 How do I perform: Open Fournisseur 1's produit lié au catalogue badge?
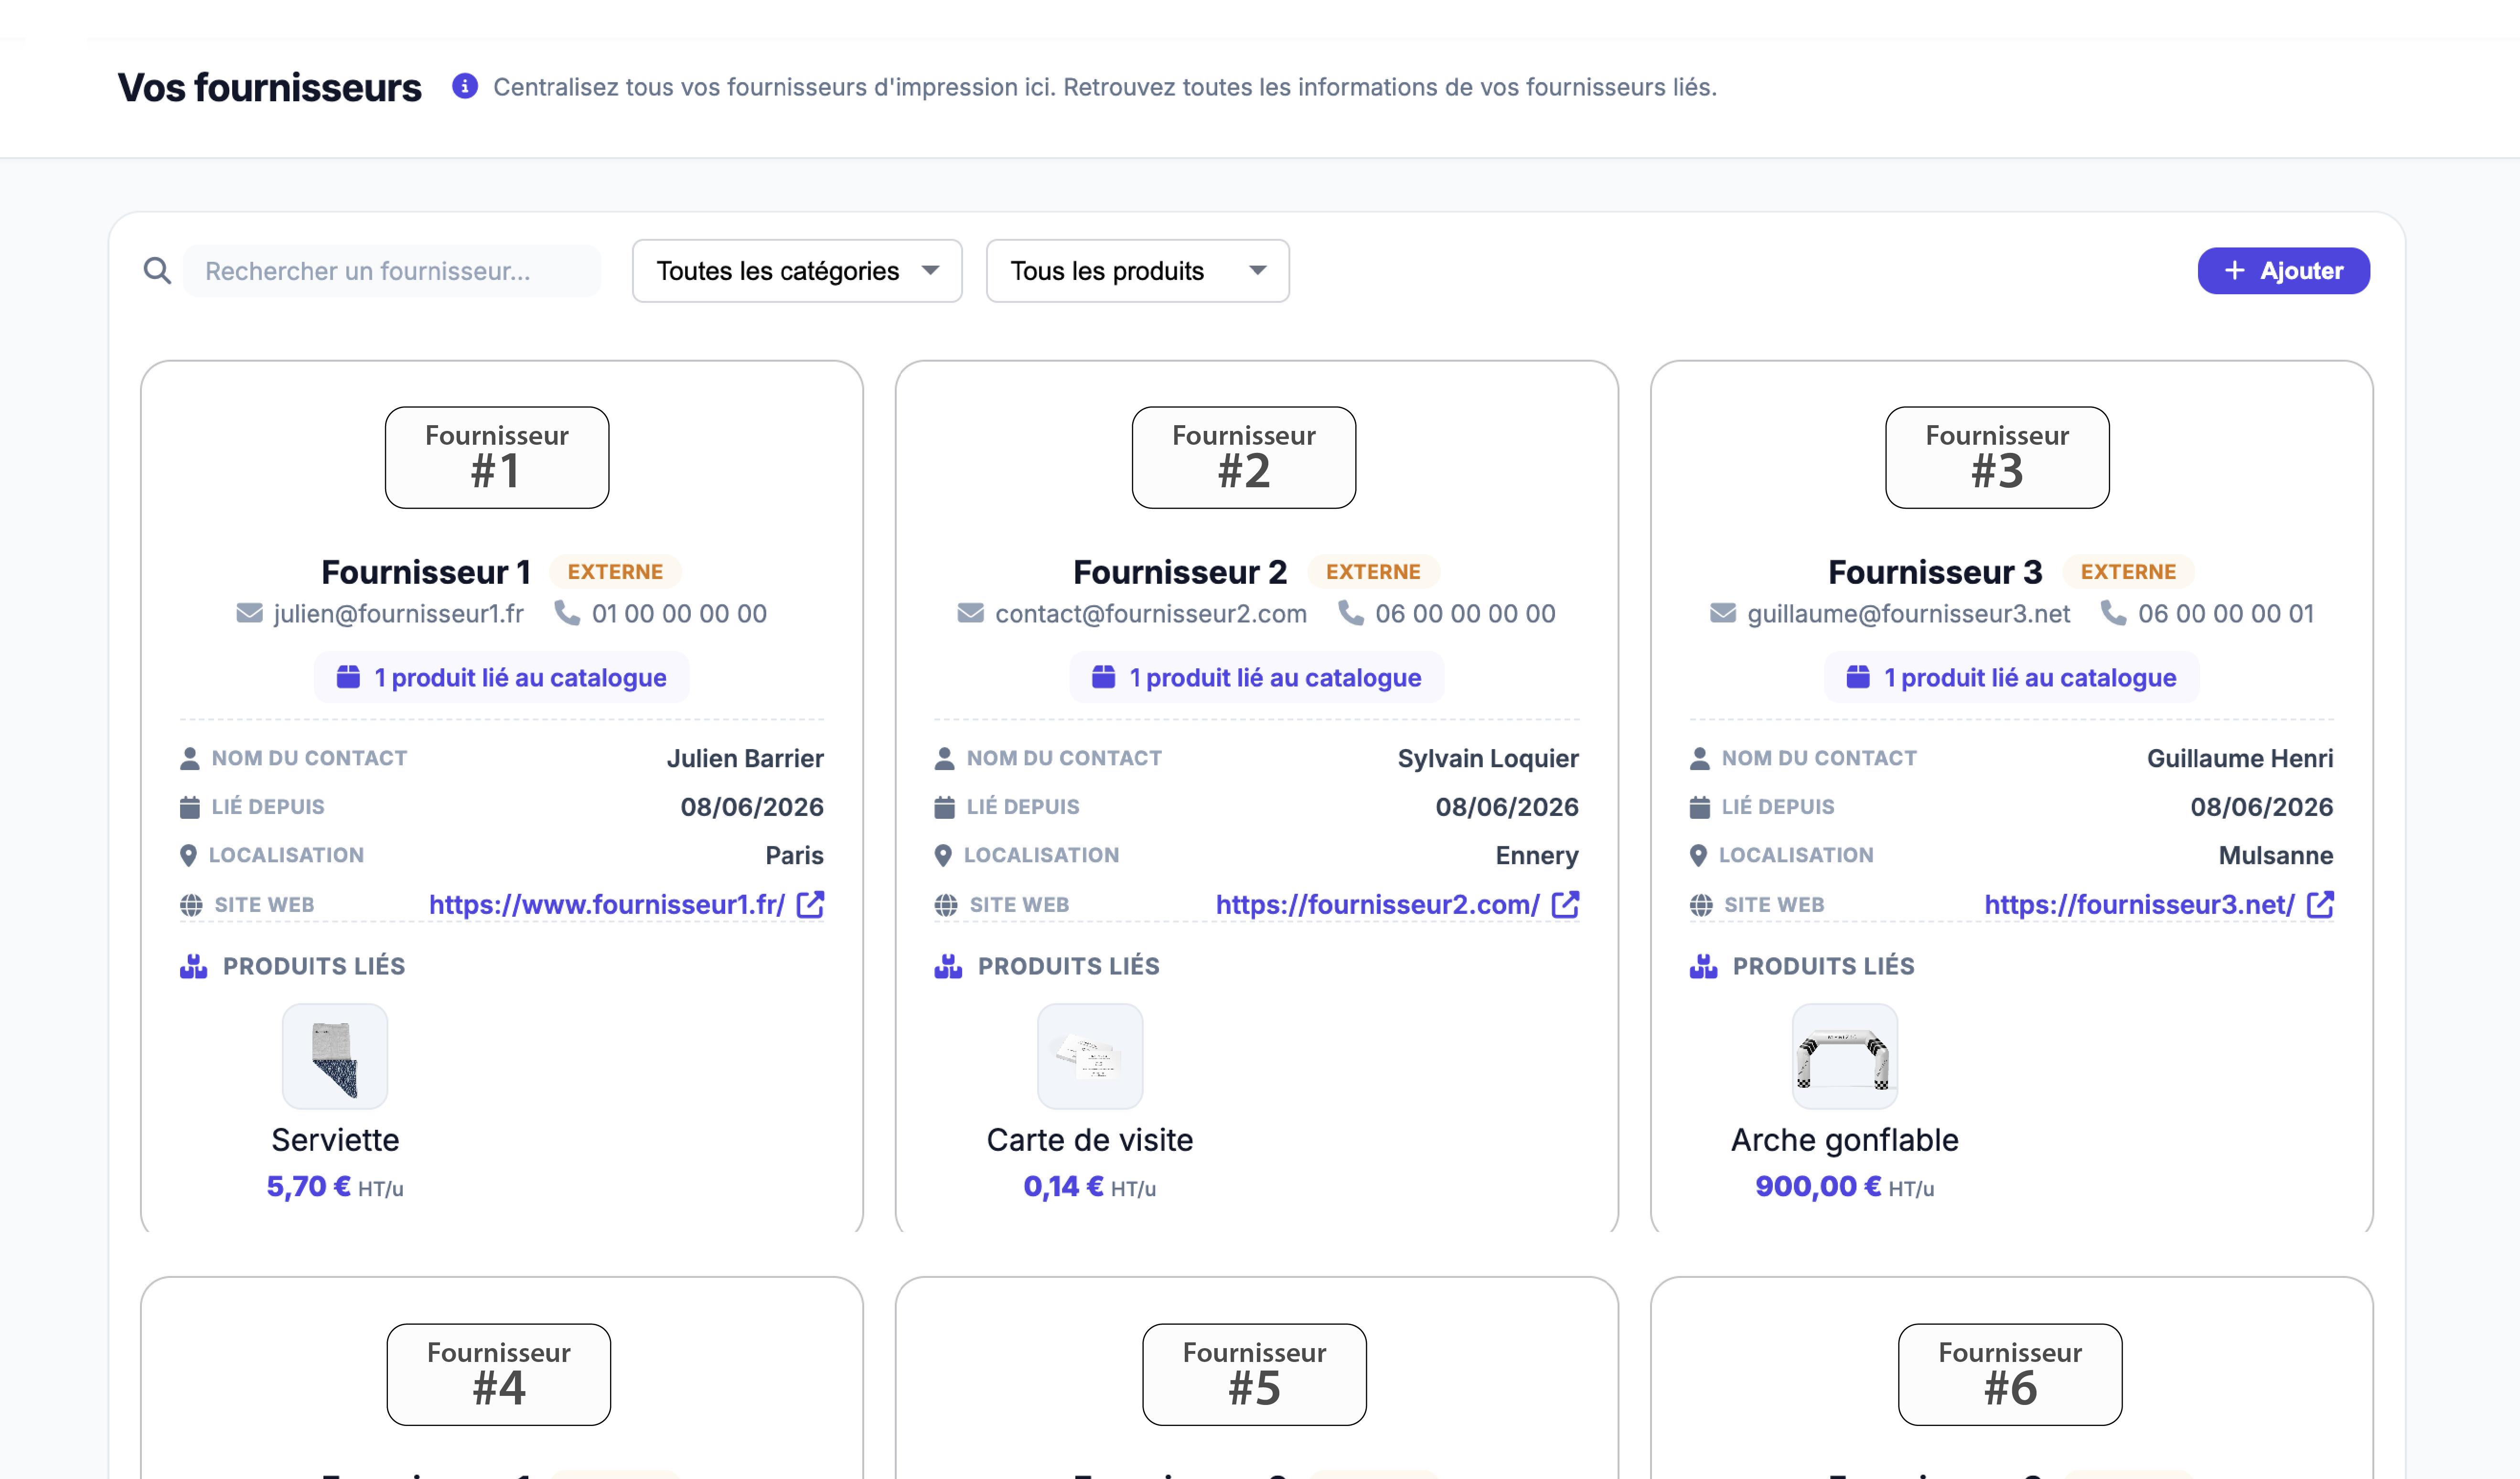(501, 677)
